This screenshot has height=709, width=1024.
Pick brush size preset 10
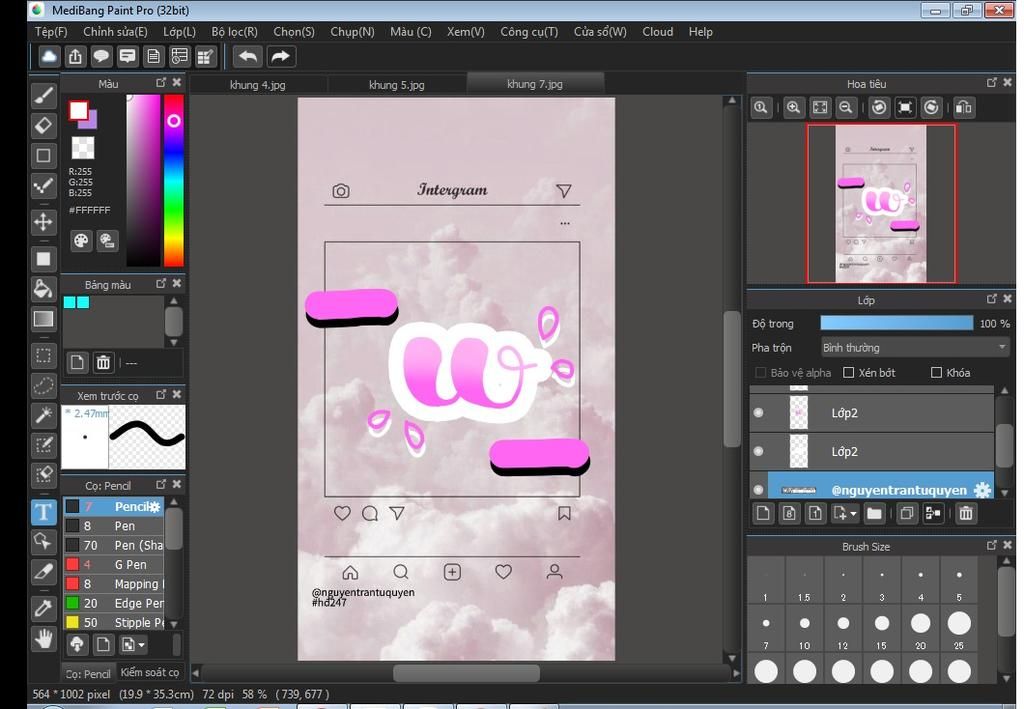pyautogui.click(x=805, y=629)
